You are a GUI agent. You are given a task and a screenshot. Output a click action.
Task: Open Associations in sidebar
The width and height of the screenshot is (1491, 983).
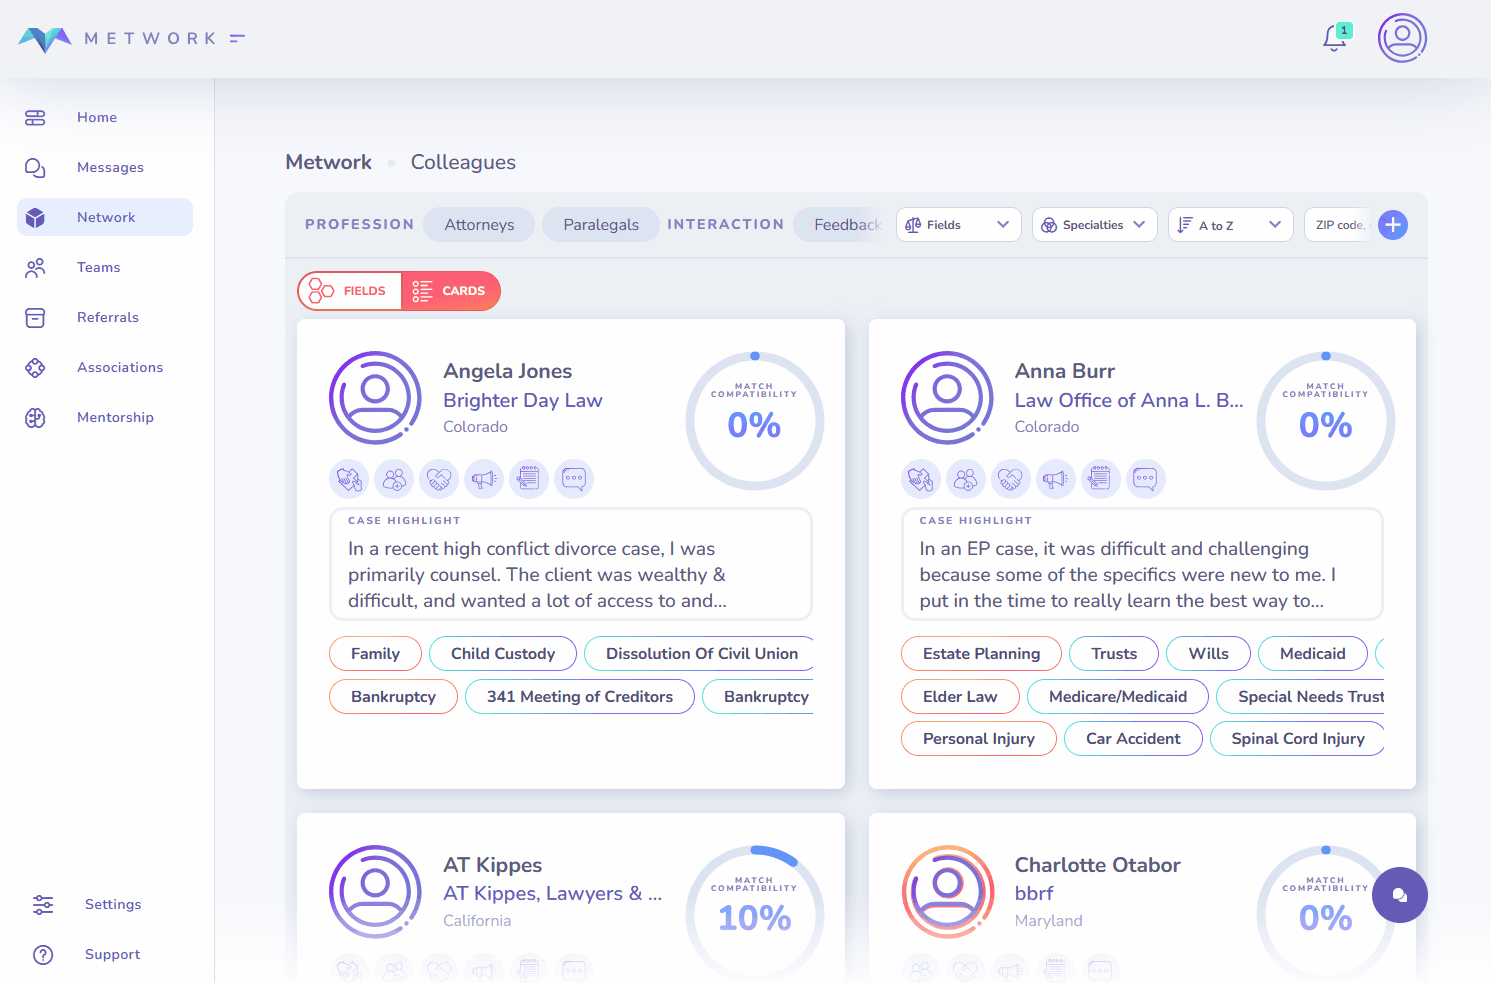point(105,368)
